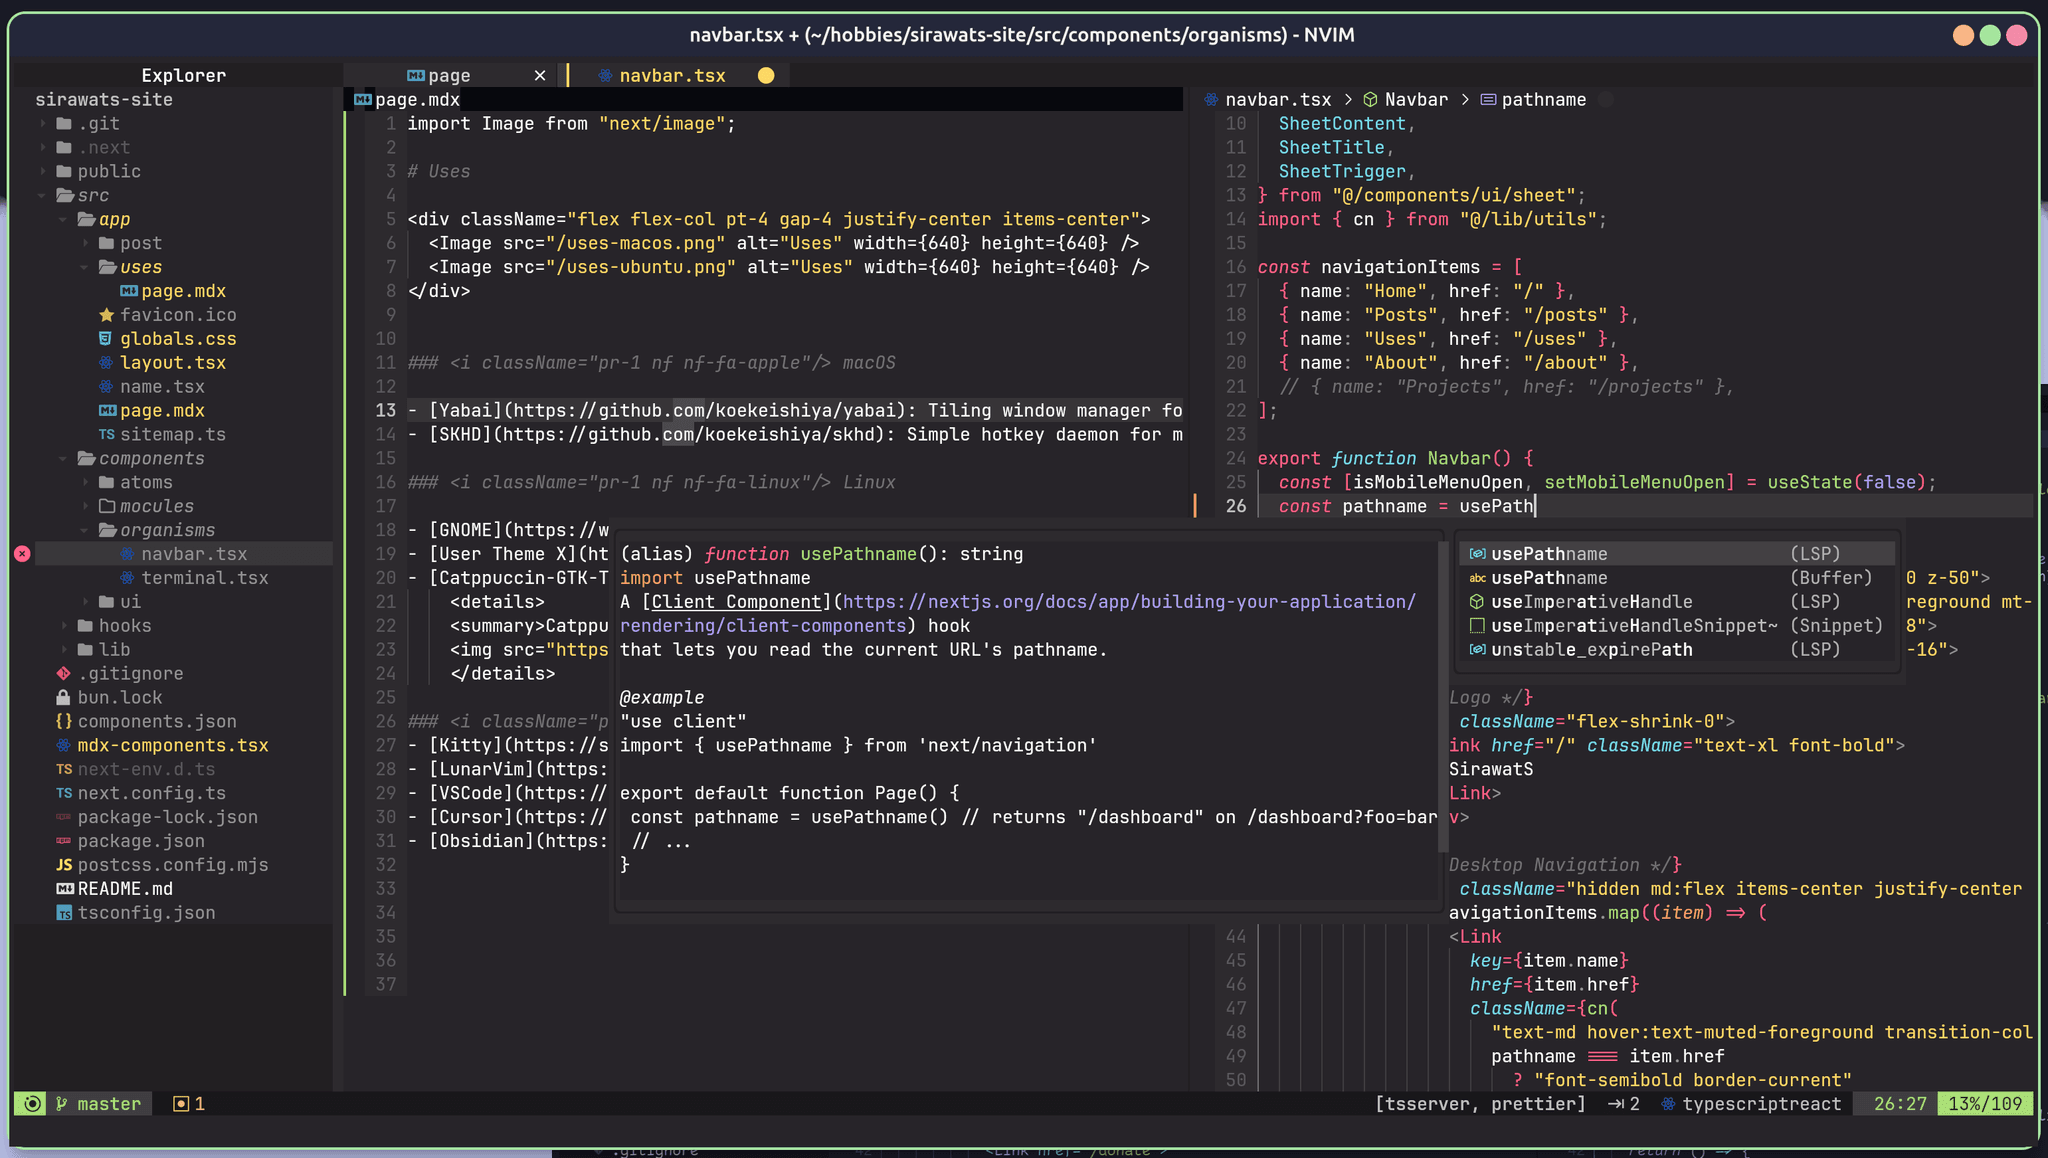Open uses/page.mdx in the explorer

(x=183, y=292)
